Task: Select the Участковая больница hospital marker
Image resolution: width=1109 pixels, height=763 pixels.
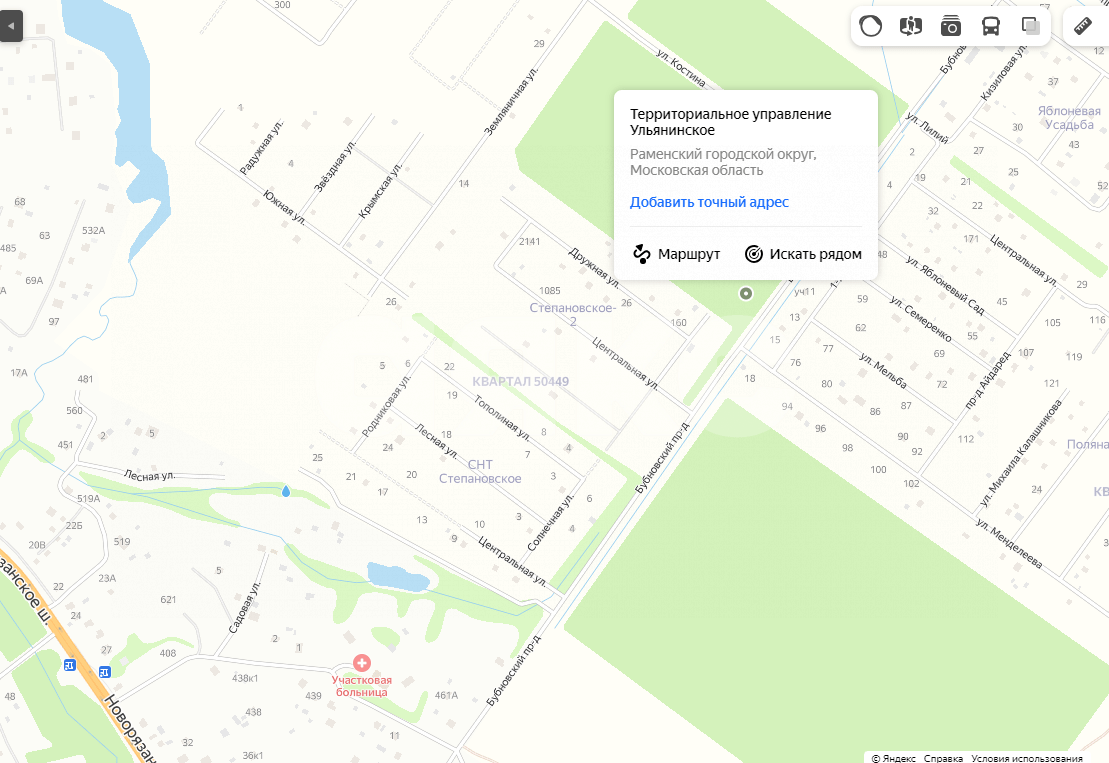Action: [x=361, y=663]
